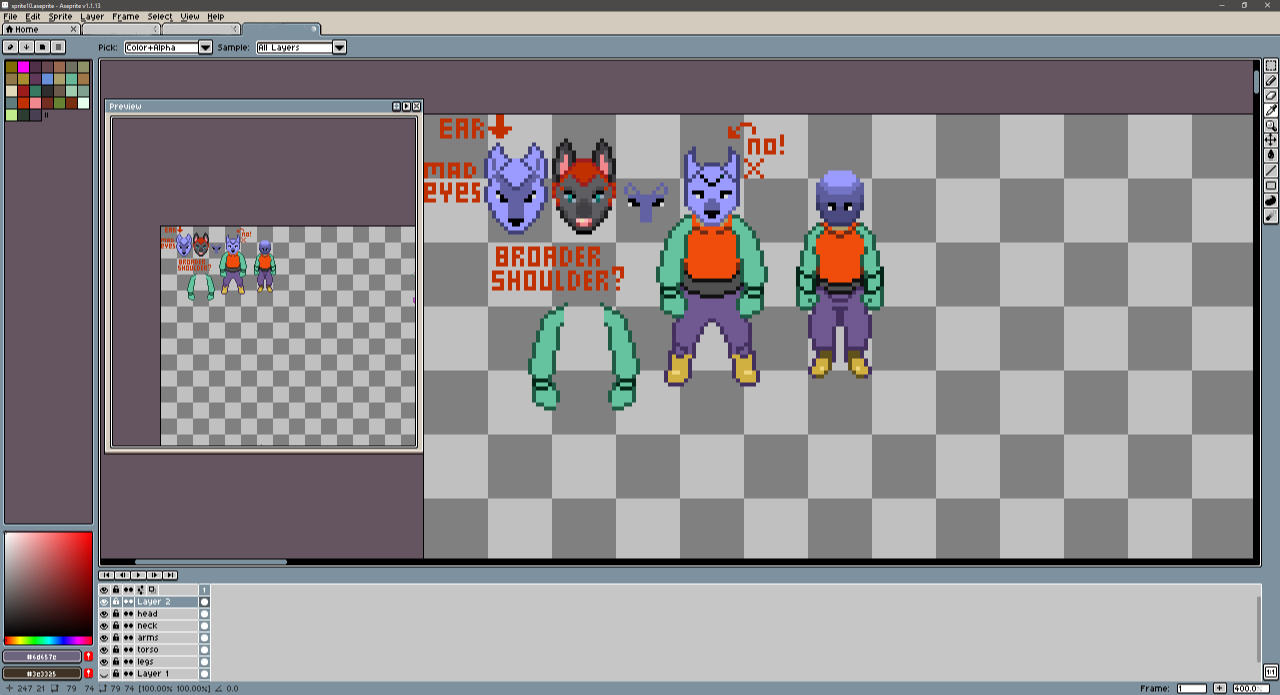Click foreground color #6d657e button
This screenshot has width=1280, height=695.
[x=42, y=657]
